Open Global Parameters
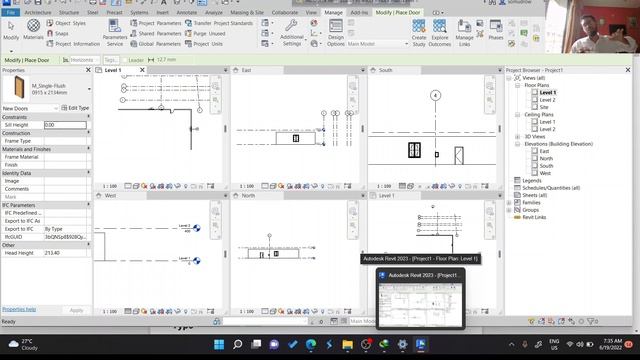640x360 pixels. [156, 44]
